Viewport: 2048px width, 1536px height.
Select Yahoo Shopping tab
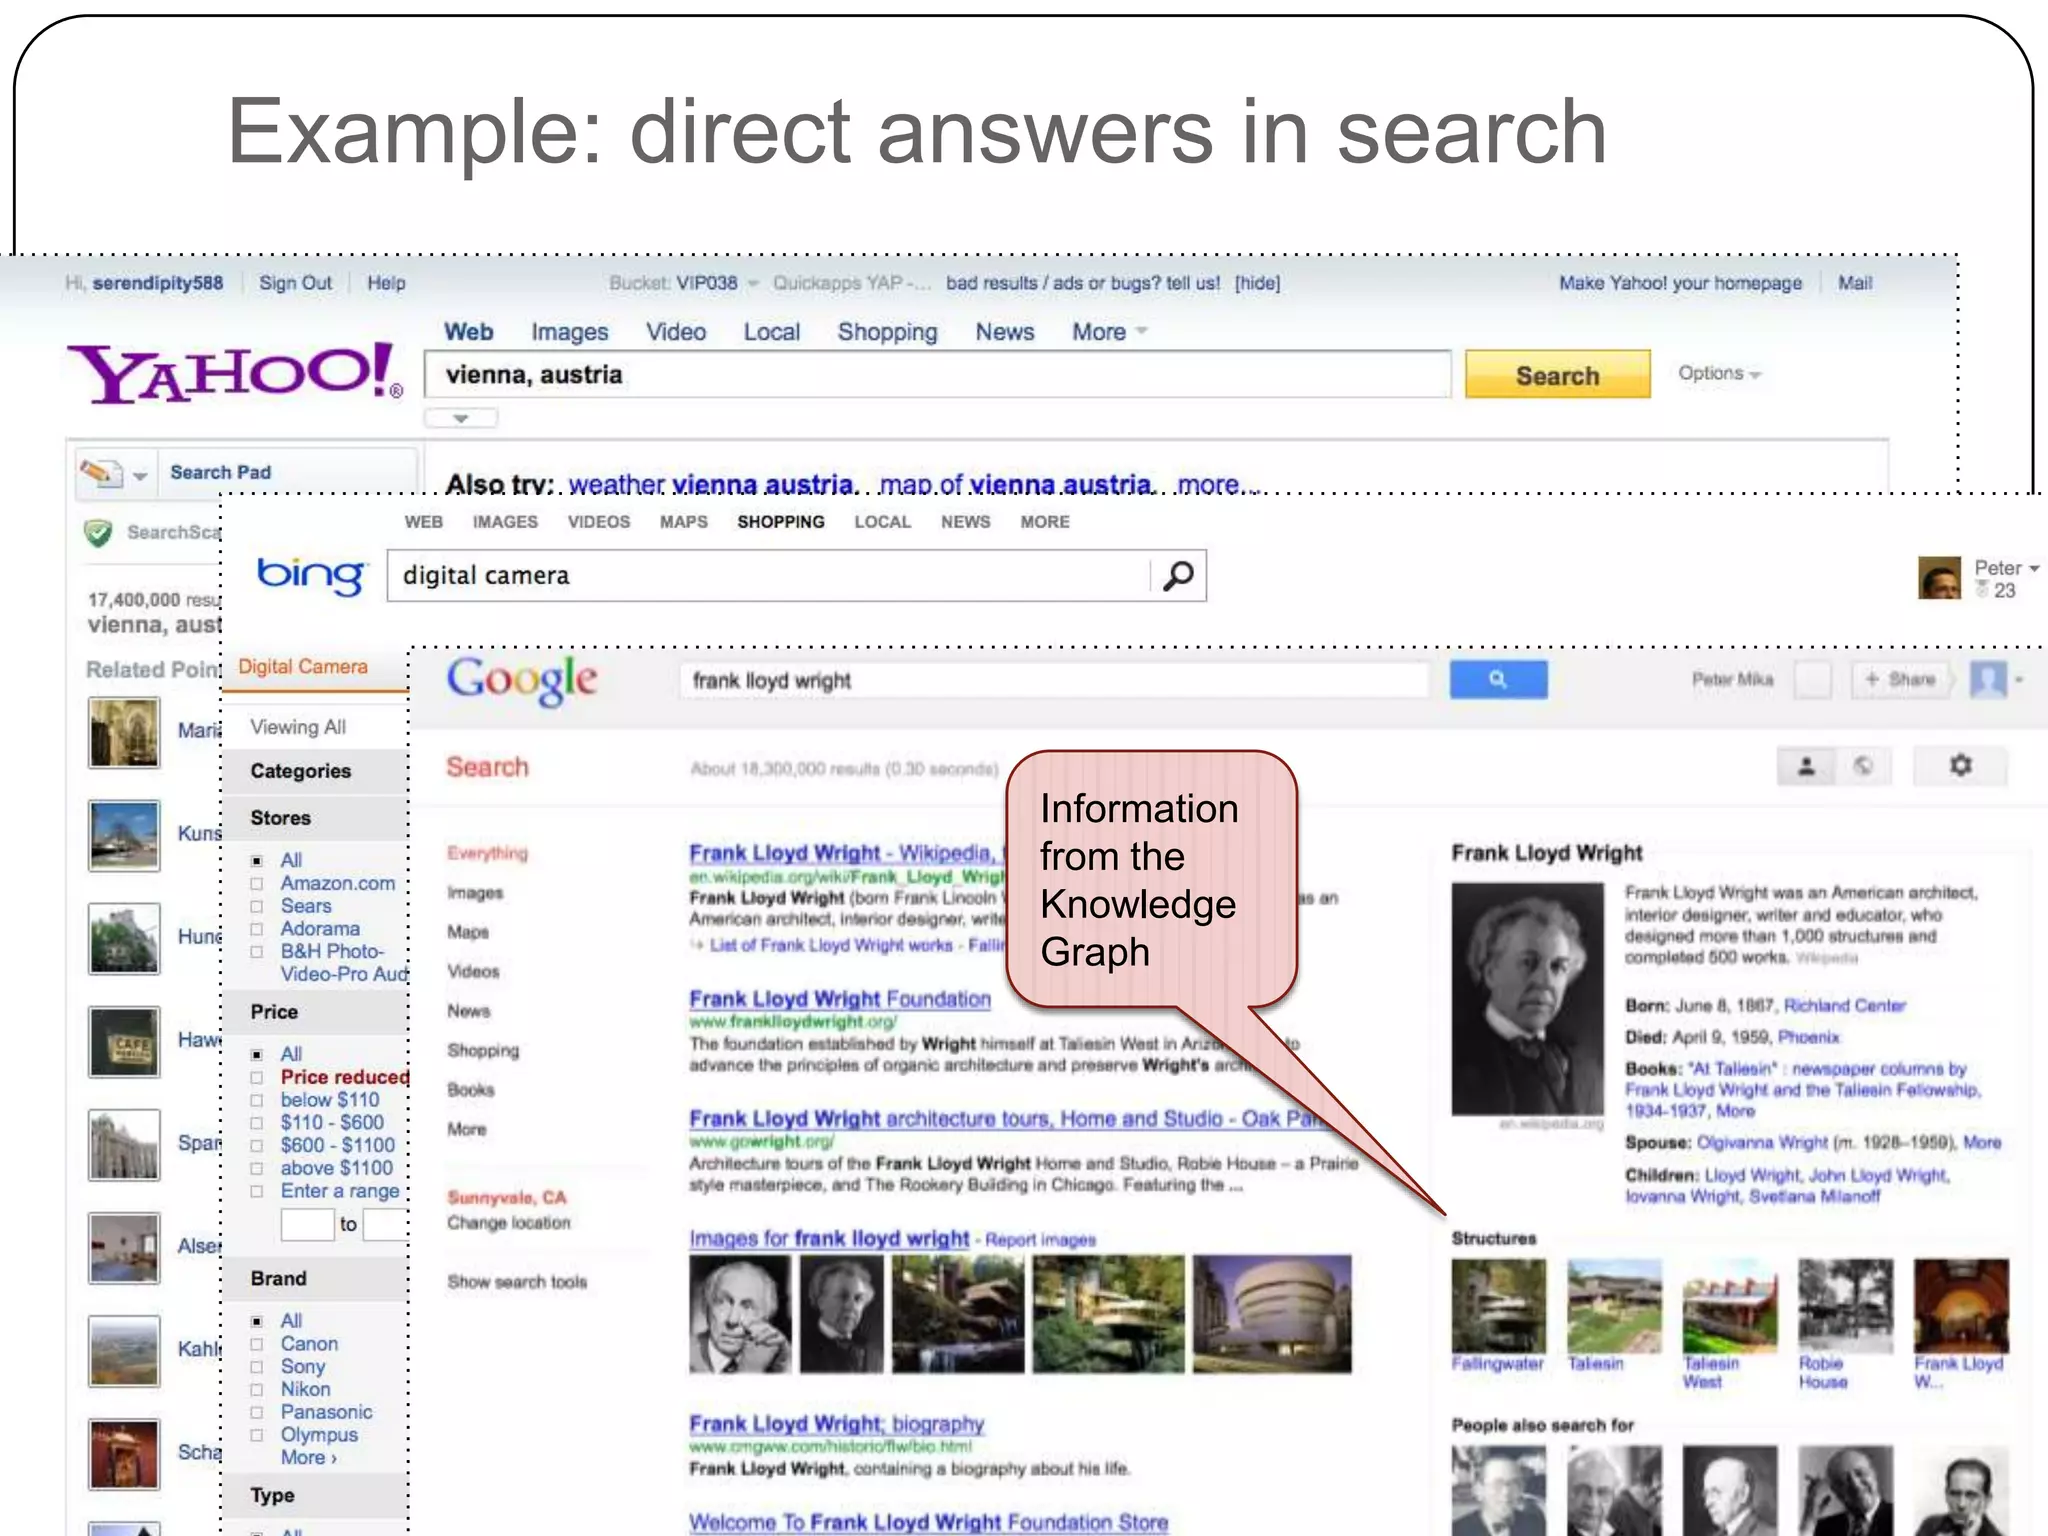pos(887,332)
